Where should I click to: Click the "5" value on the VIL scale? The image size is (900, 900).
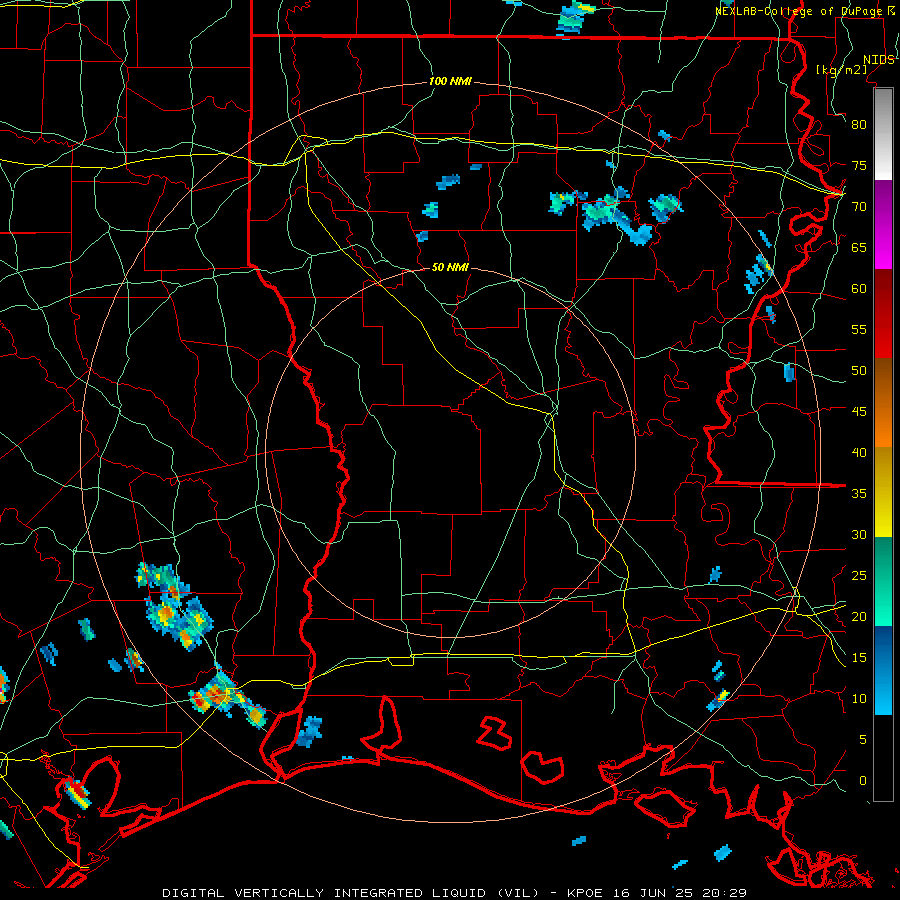point(863,740)
